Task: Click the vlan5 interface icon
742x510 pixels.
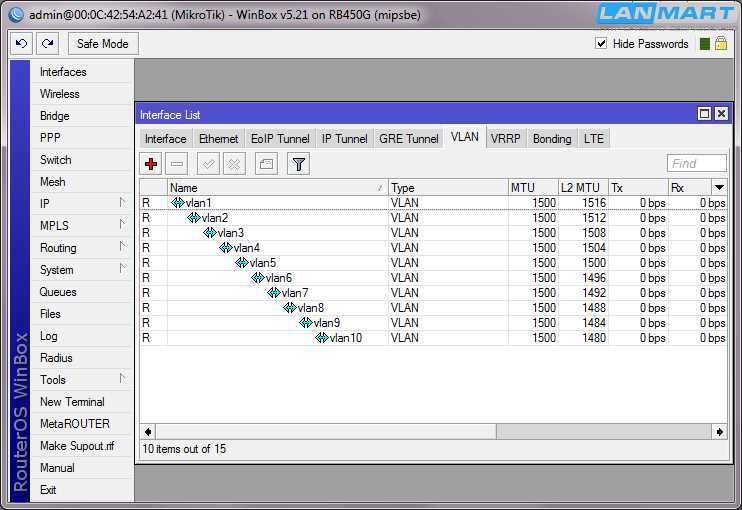Action: 242,263
